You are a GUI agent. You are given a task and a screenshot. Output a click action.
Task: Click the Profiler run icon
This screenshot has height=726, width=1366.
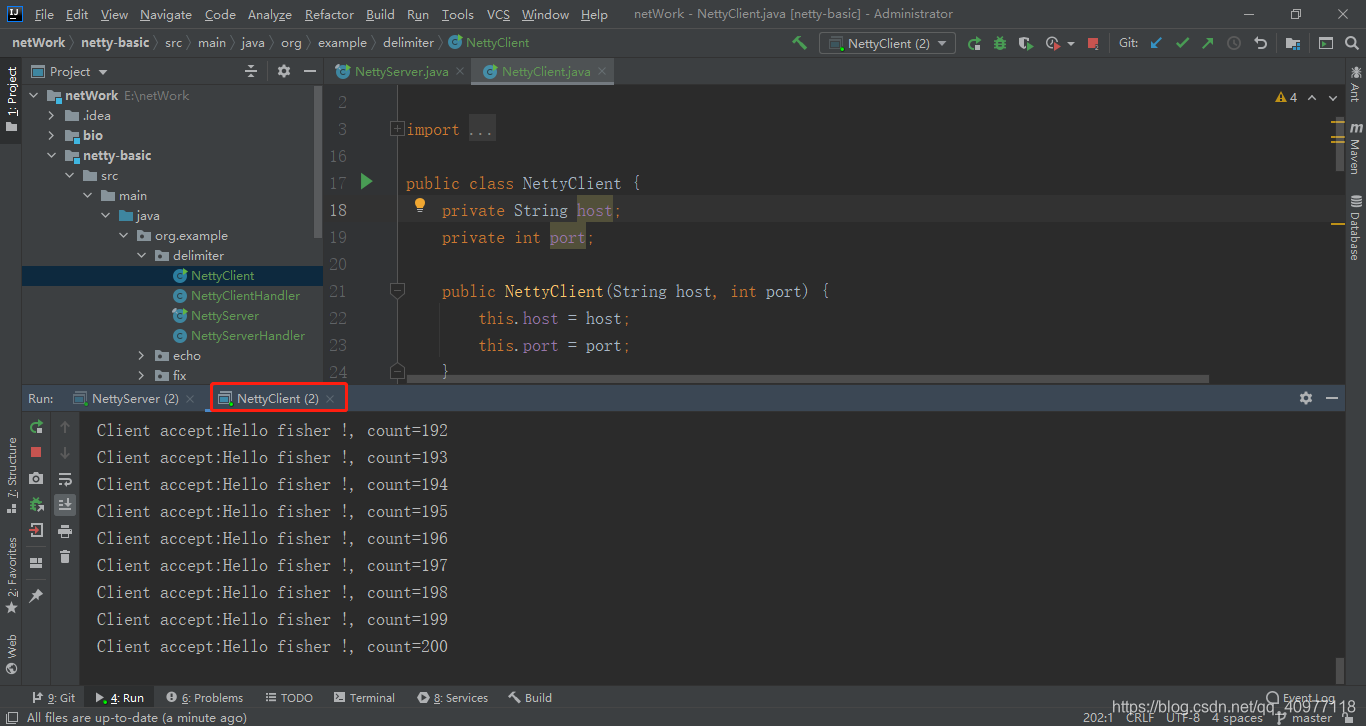[1053, 43]
